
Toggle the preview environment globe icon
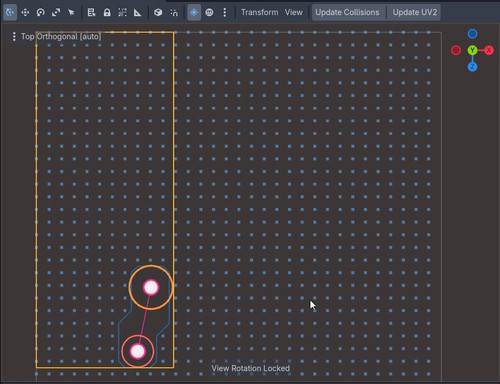209,12
